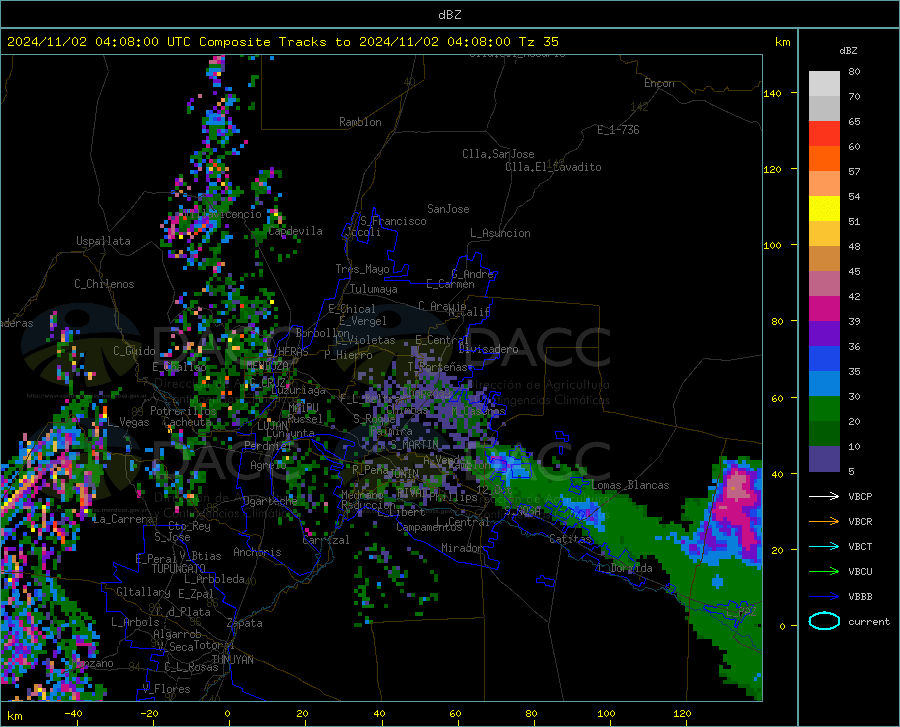Screen dimensions: 900x727
Task: Click the cyan 'current' ellipse symbol
Action: click(824, 621)
